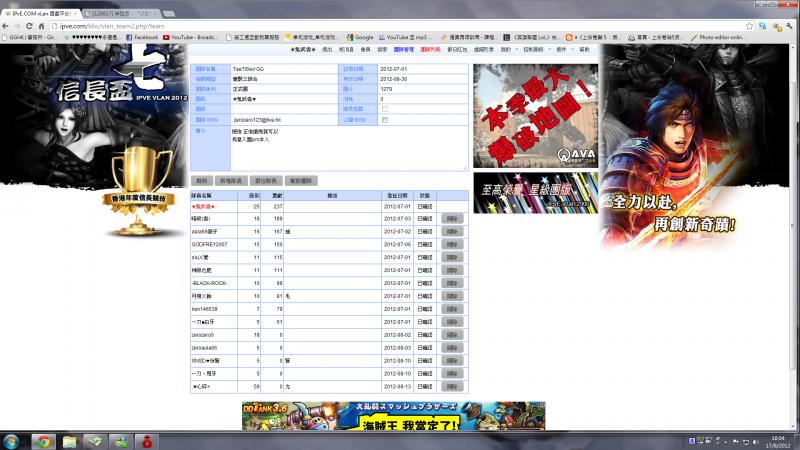Open the starry 星級團隊 banner
Viewport: 800px width, 450px height.
coord(535,192)
